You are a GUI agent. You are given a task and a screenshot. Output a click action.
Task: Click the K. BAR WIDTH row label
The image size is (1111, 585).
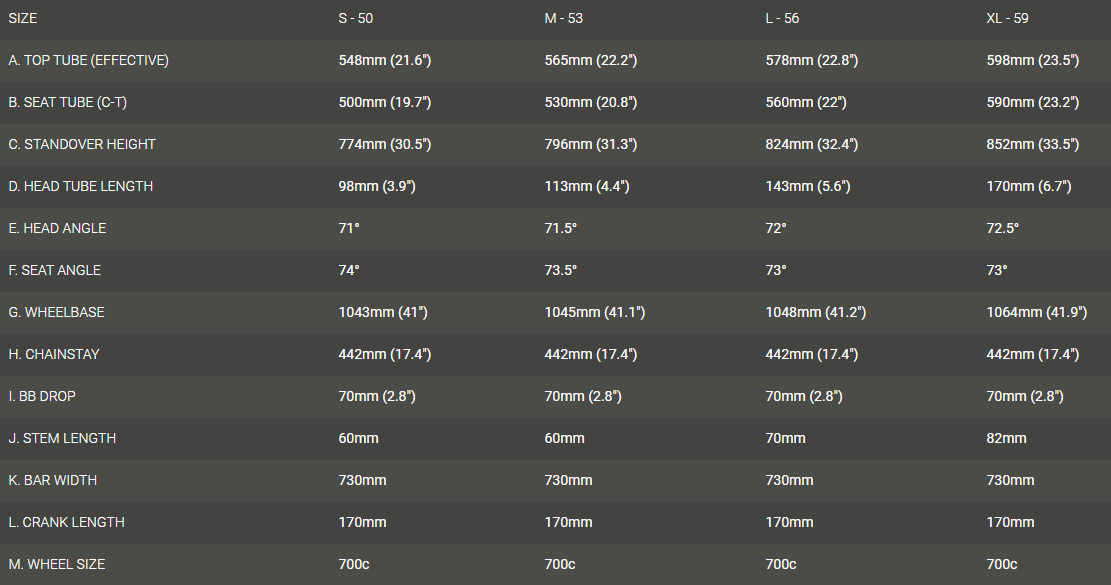tap(53, 480)
